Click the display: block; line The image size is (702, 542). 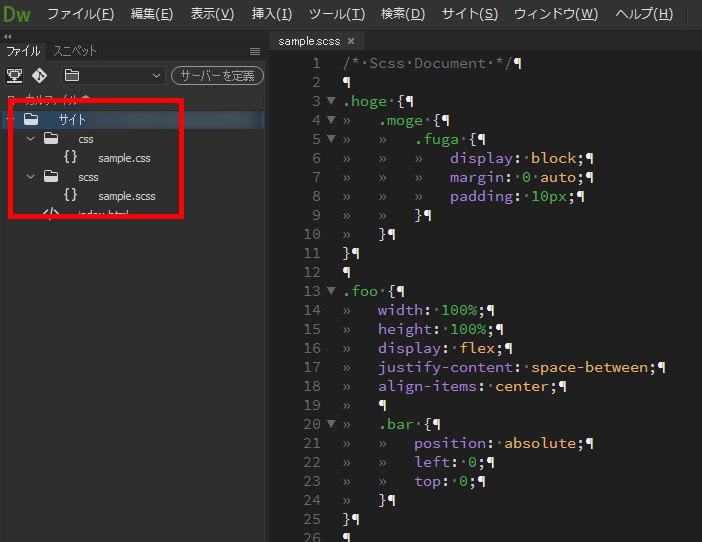[517, 158]
